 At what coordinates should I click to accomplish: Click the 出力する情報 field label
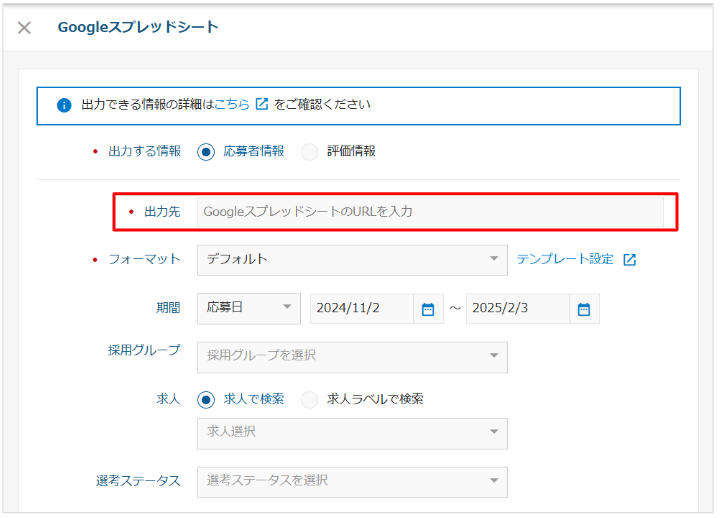[145, 151]
